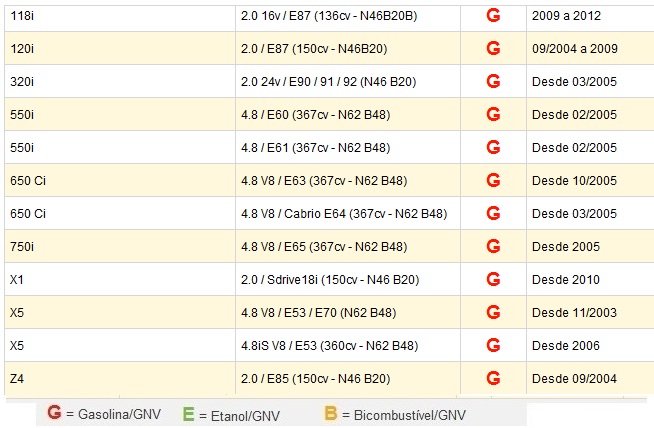Click the date Desde 2006
The height and width of the screenshot is (428, 654).
(566, 345)
